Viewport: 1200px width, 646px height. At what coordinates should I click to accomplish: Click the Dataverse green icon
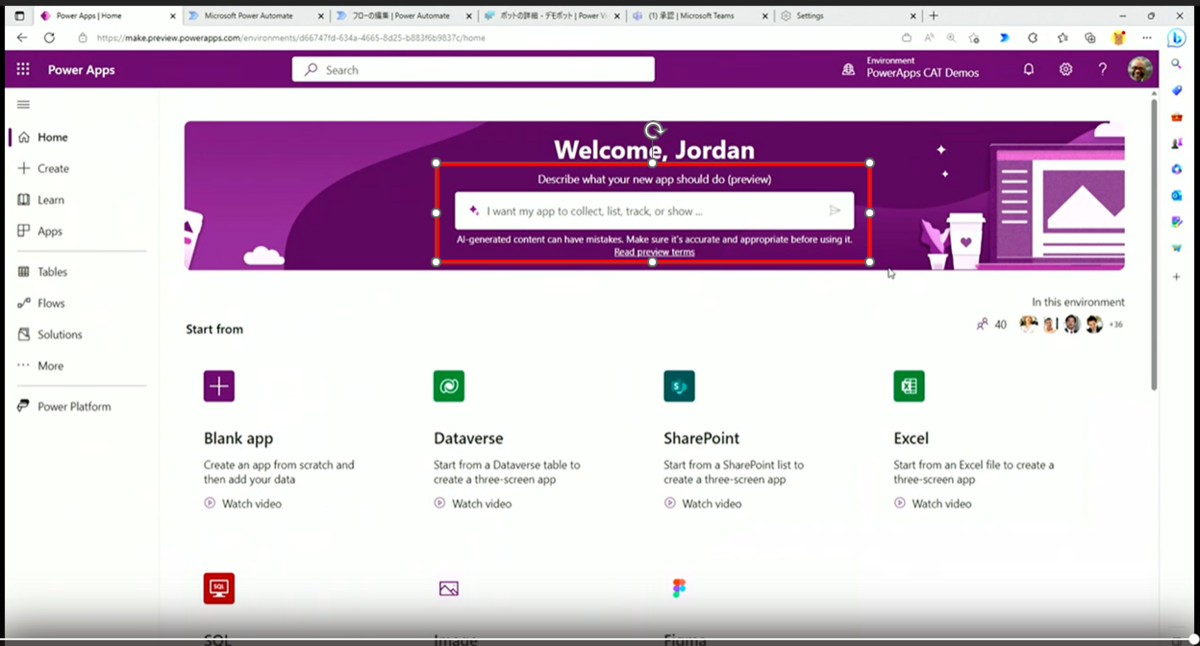pos(449,386)
